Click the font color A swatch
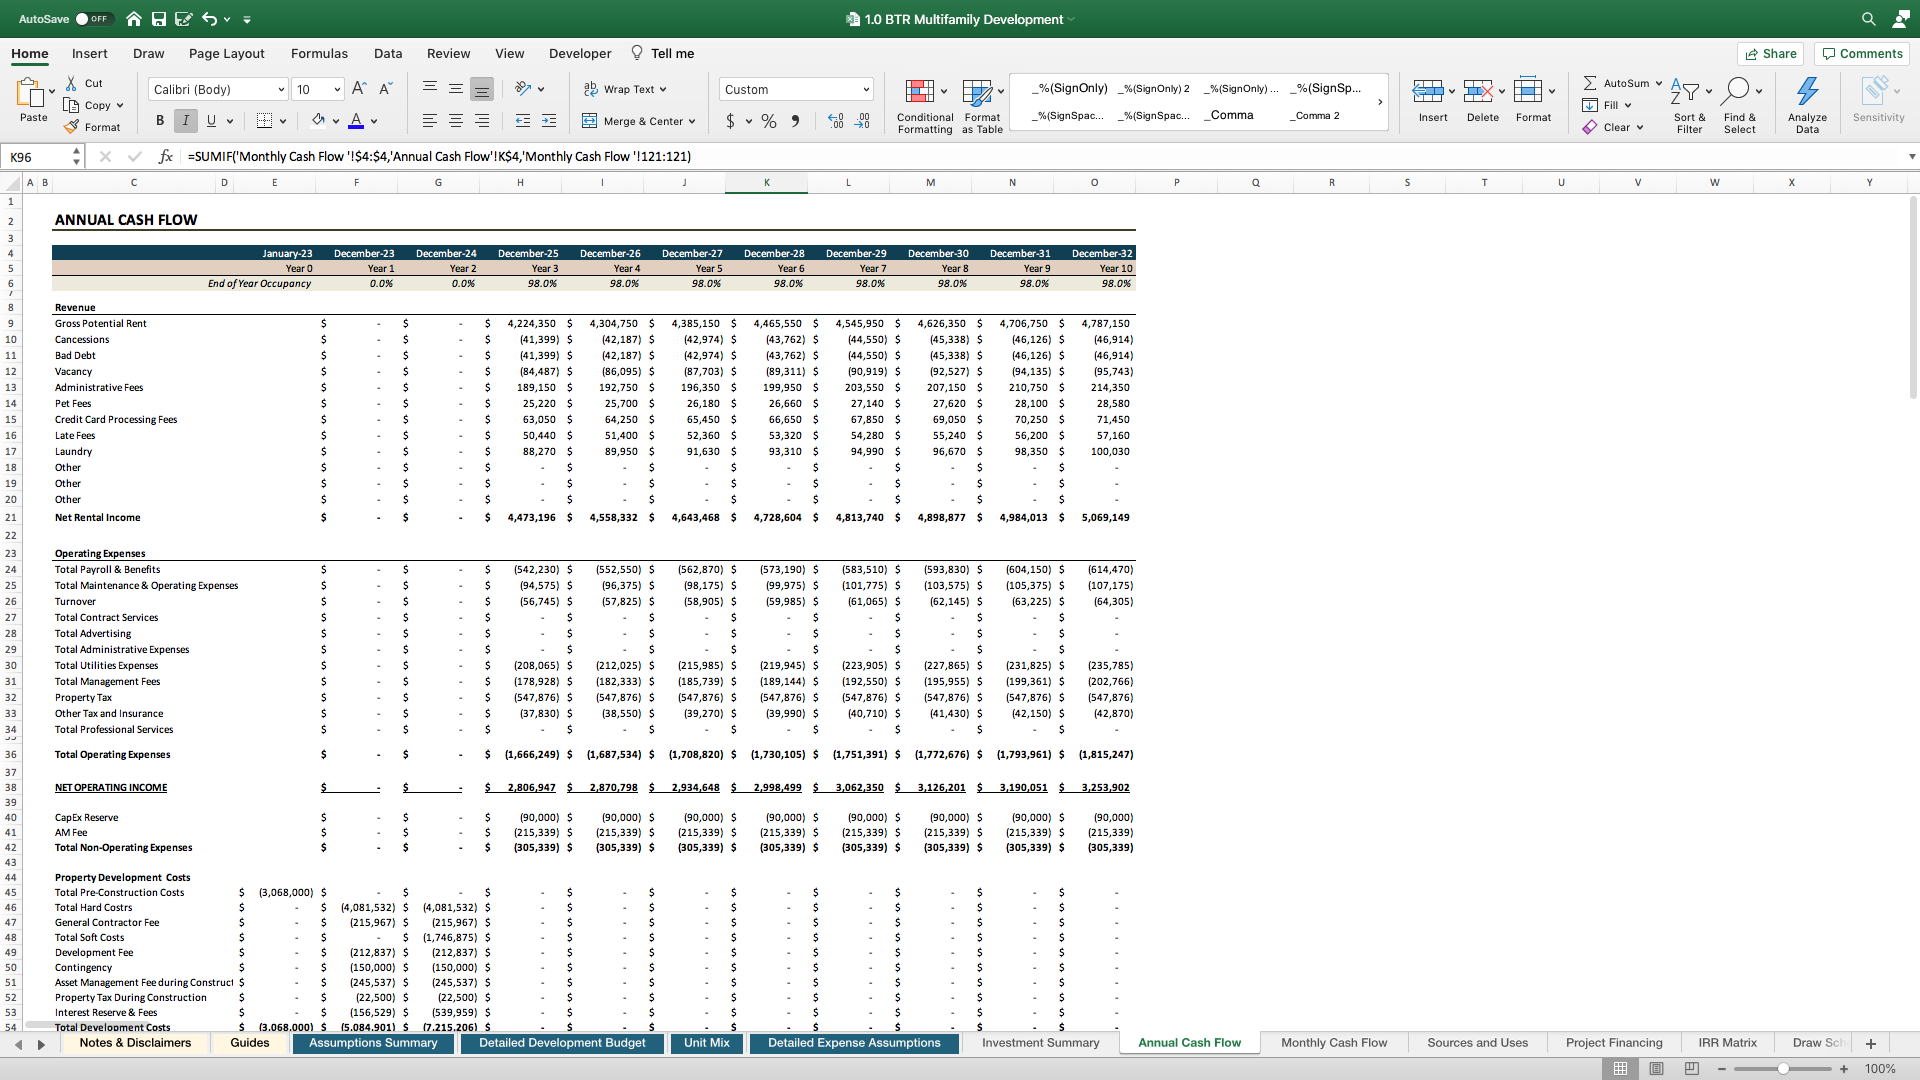The height and width of the screenshot is (1080, 1920). pyautogui.click(x=356, y=121)
